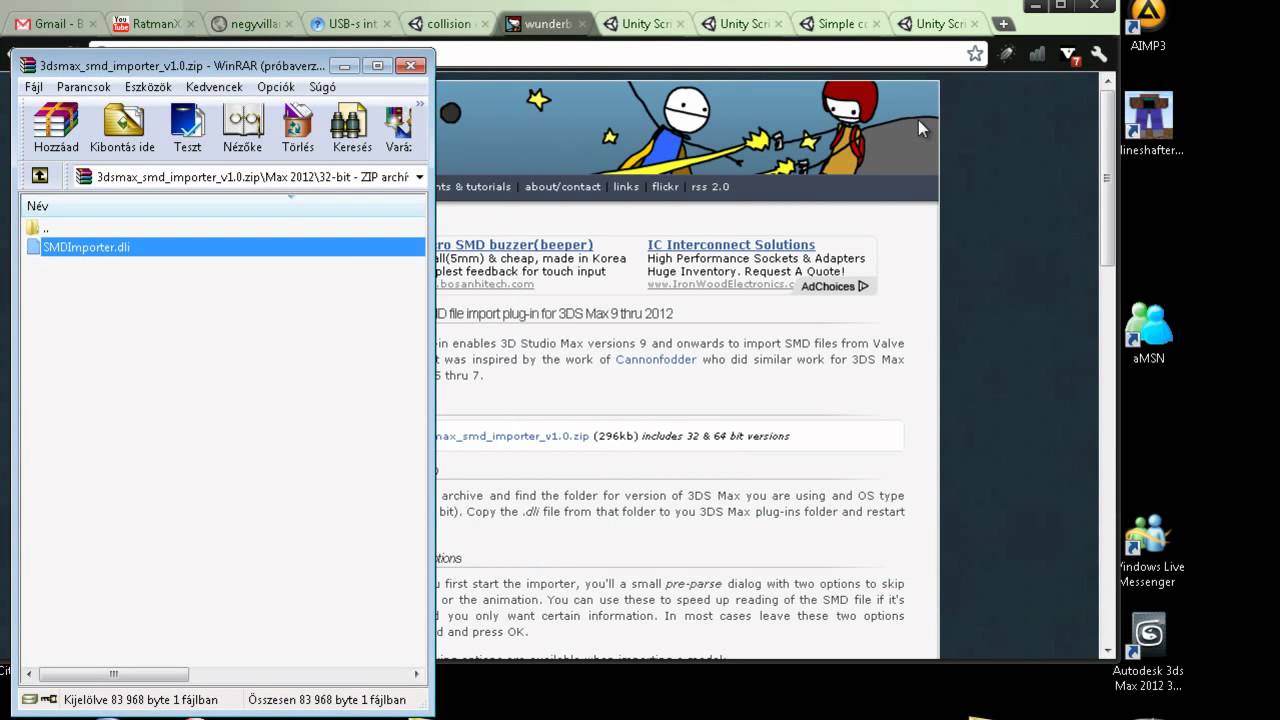Expand the WinRAR toolbar overflow chevron

tap(420, 103)
